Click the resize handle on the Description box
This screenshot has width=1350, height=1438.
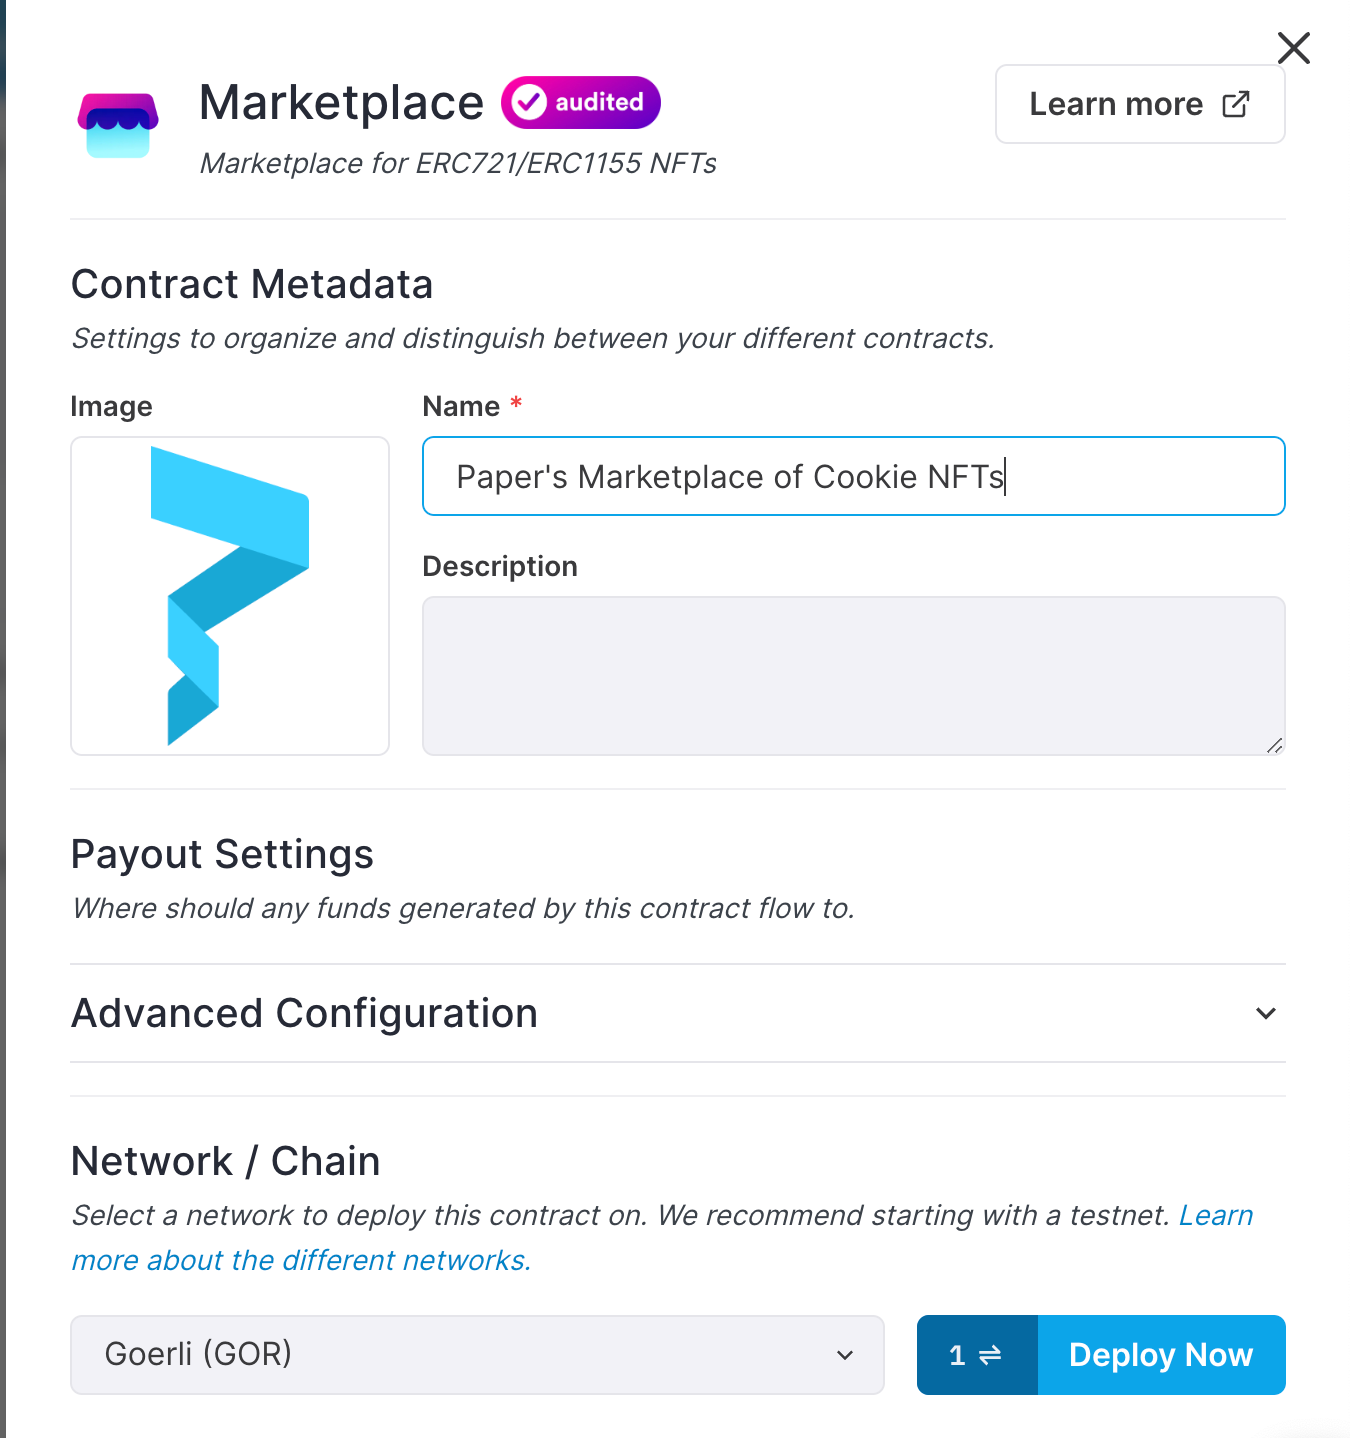click(x=1276, y=746)
